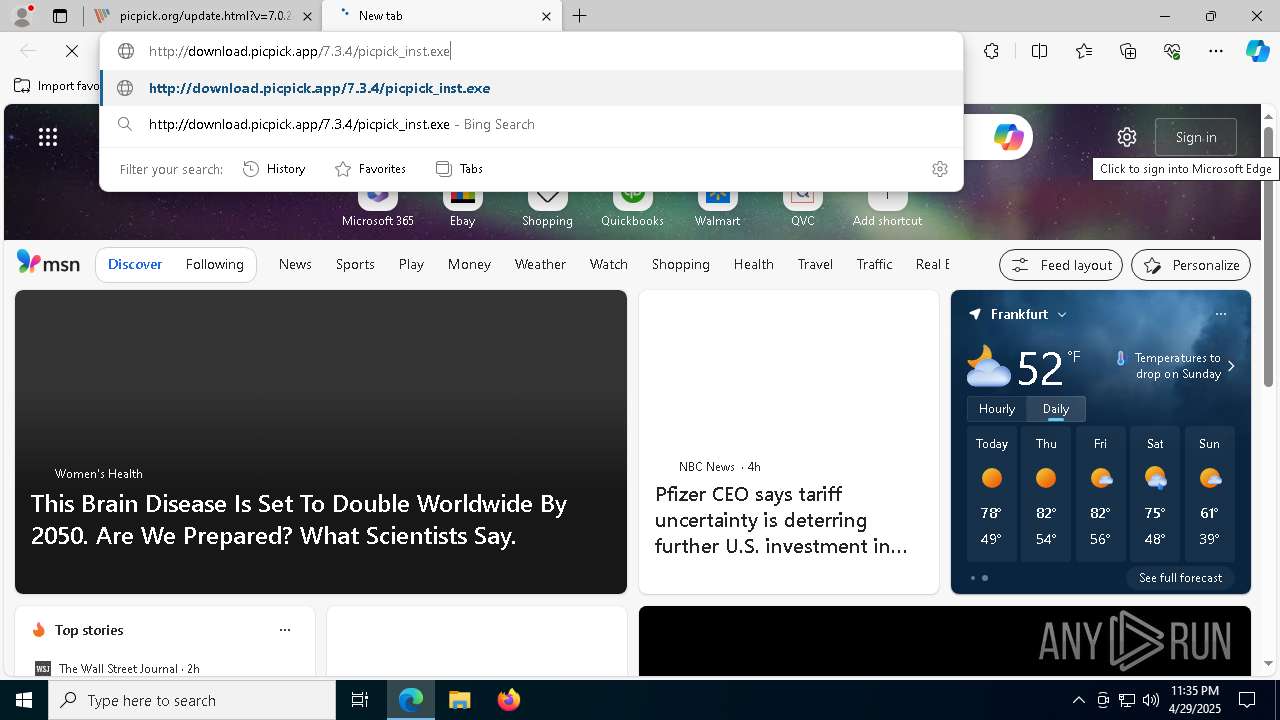This screenshot has height=720, width=1280.
Task: Click the taskbar search box
Action: tap(192, 700)
